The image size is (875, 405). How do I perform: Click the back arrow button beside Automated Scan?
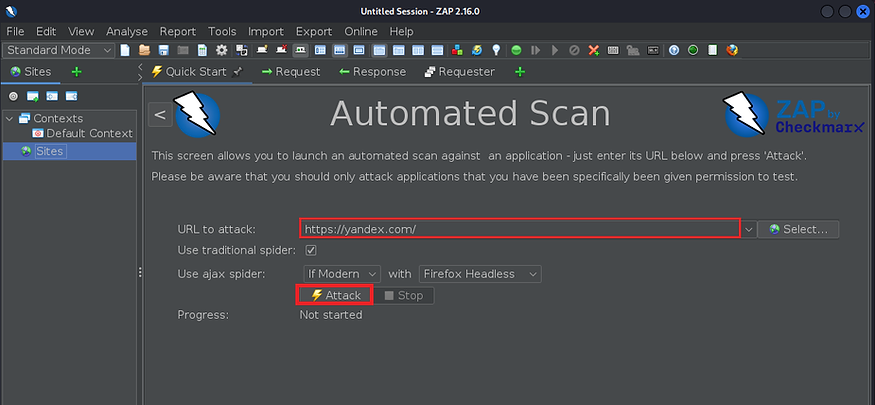[x=160, y=114]
